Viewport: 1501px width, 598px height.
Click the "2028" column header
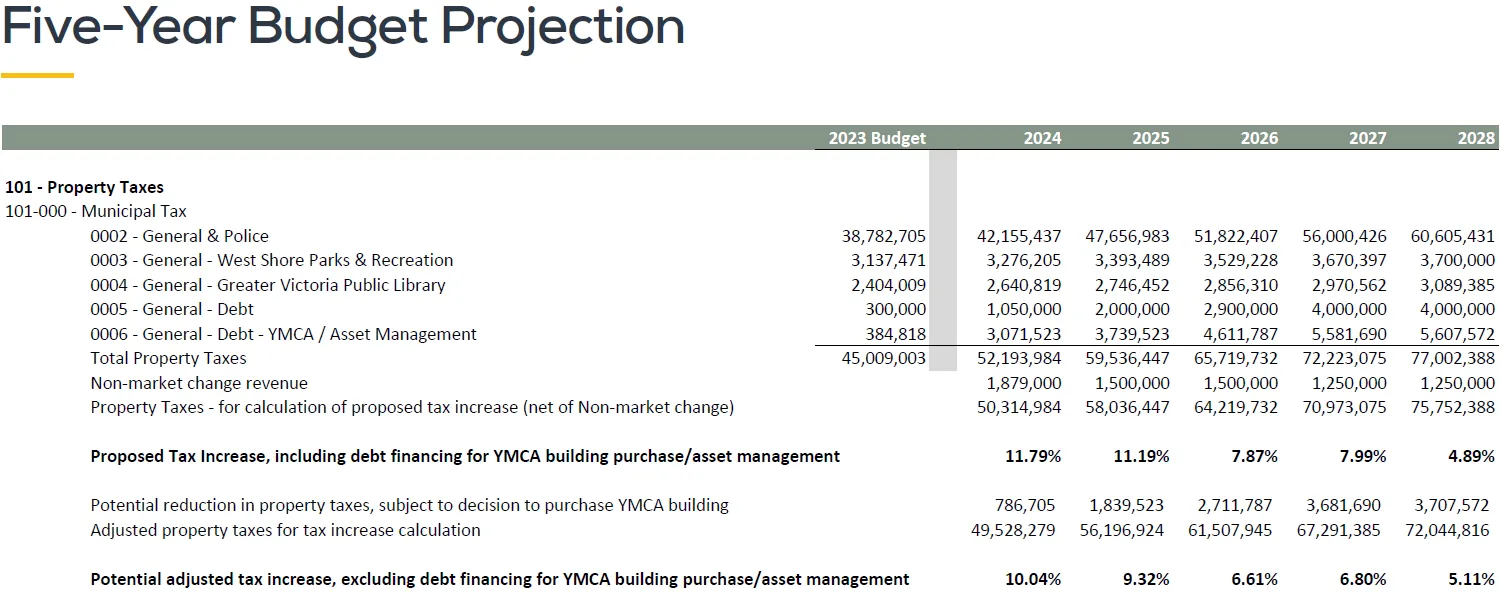pos(1476,138)
